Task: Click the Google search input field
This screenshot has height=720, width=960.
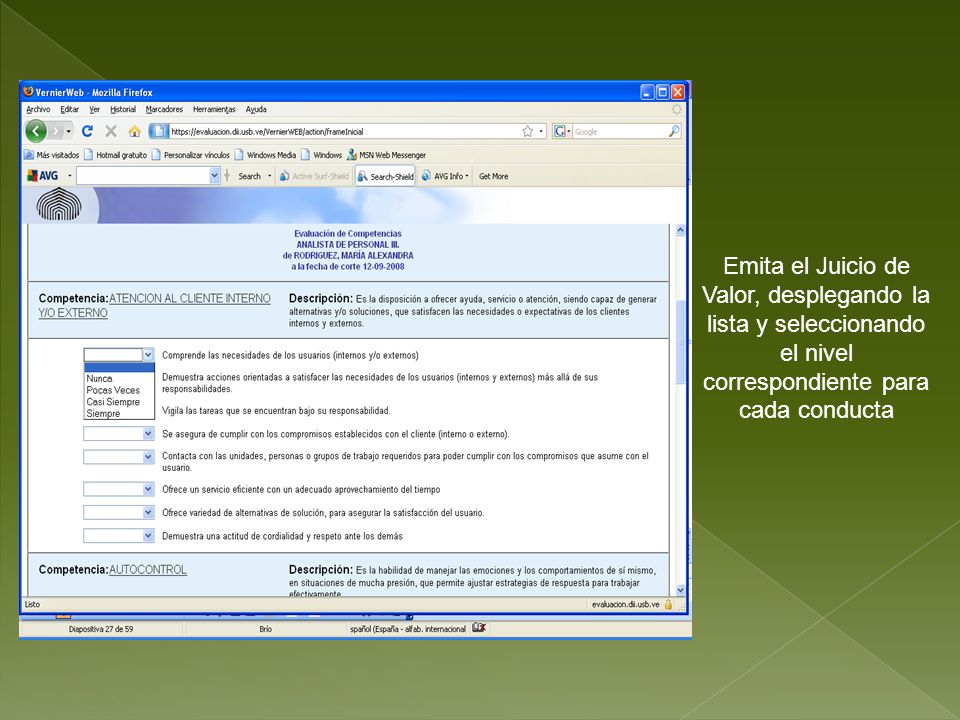Action: 620,131
